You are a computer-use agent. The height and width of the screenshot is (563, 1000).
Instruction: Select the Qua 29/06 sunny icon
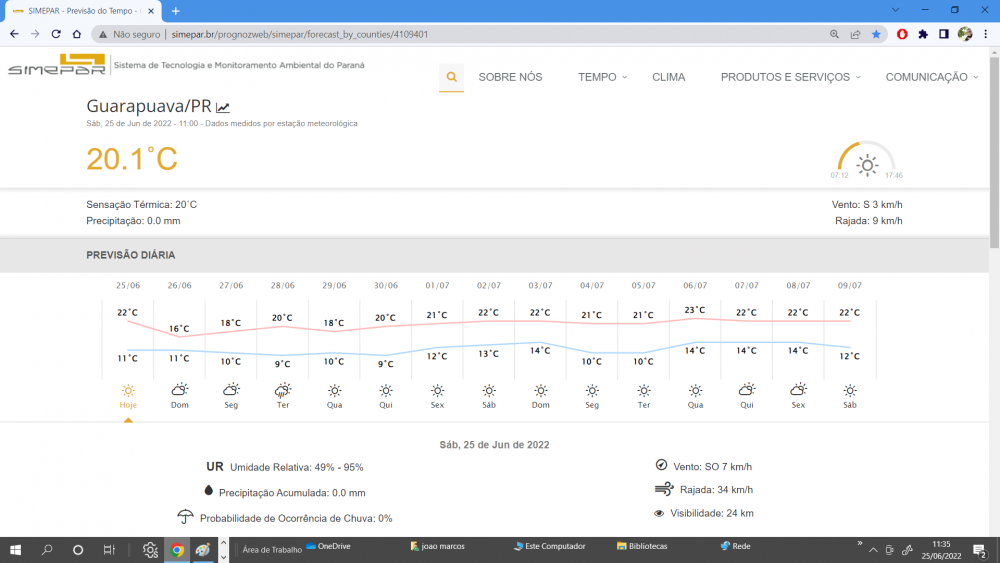pyautogui.click(x=334, y=390)
